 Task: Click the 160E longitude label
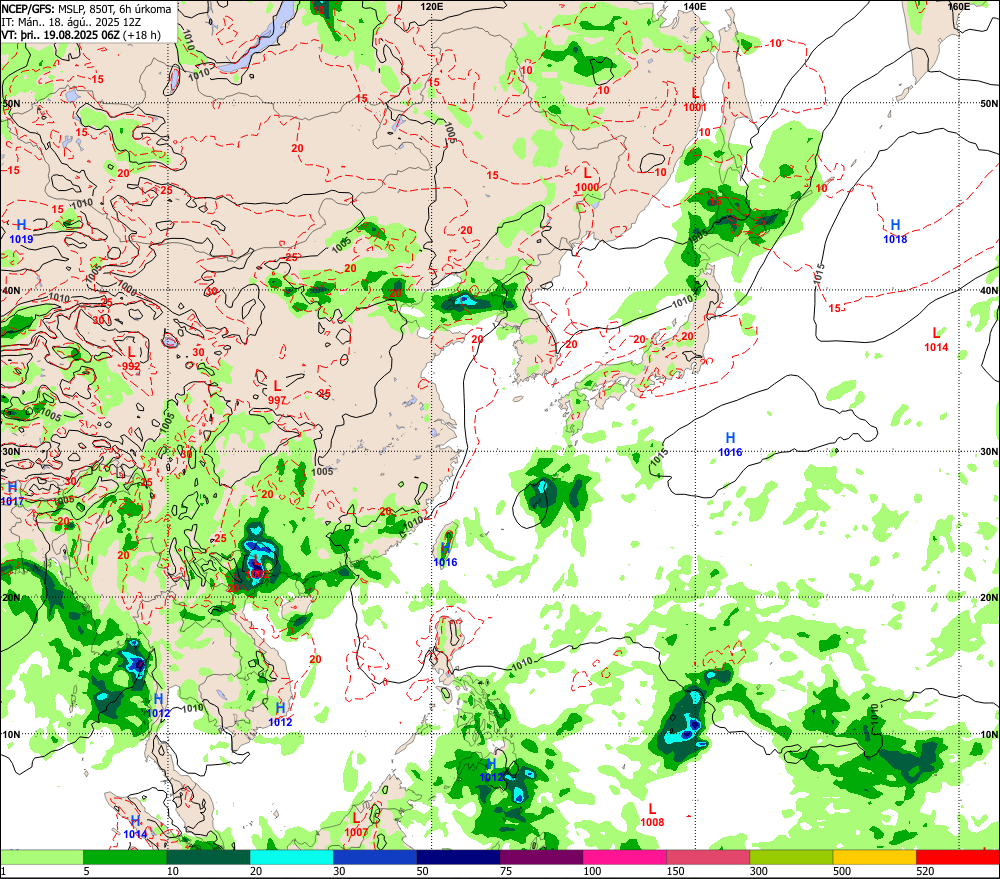pos(958,6)
